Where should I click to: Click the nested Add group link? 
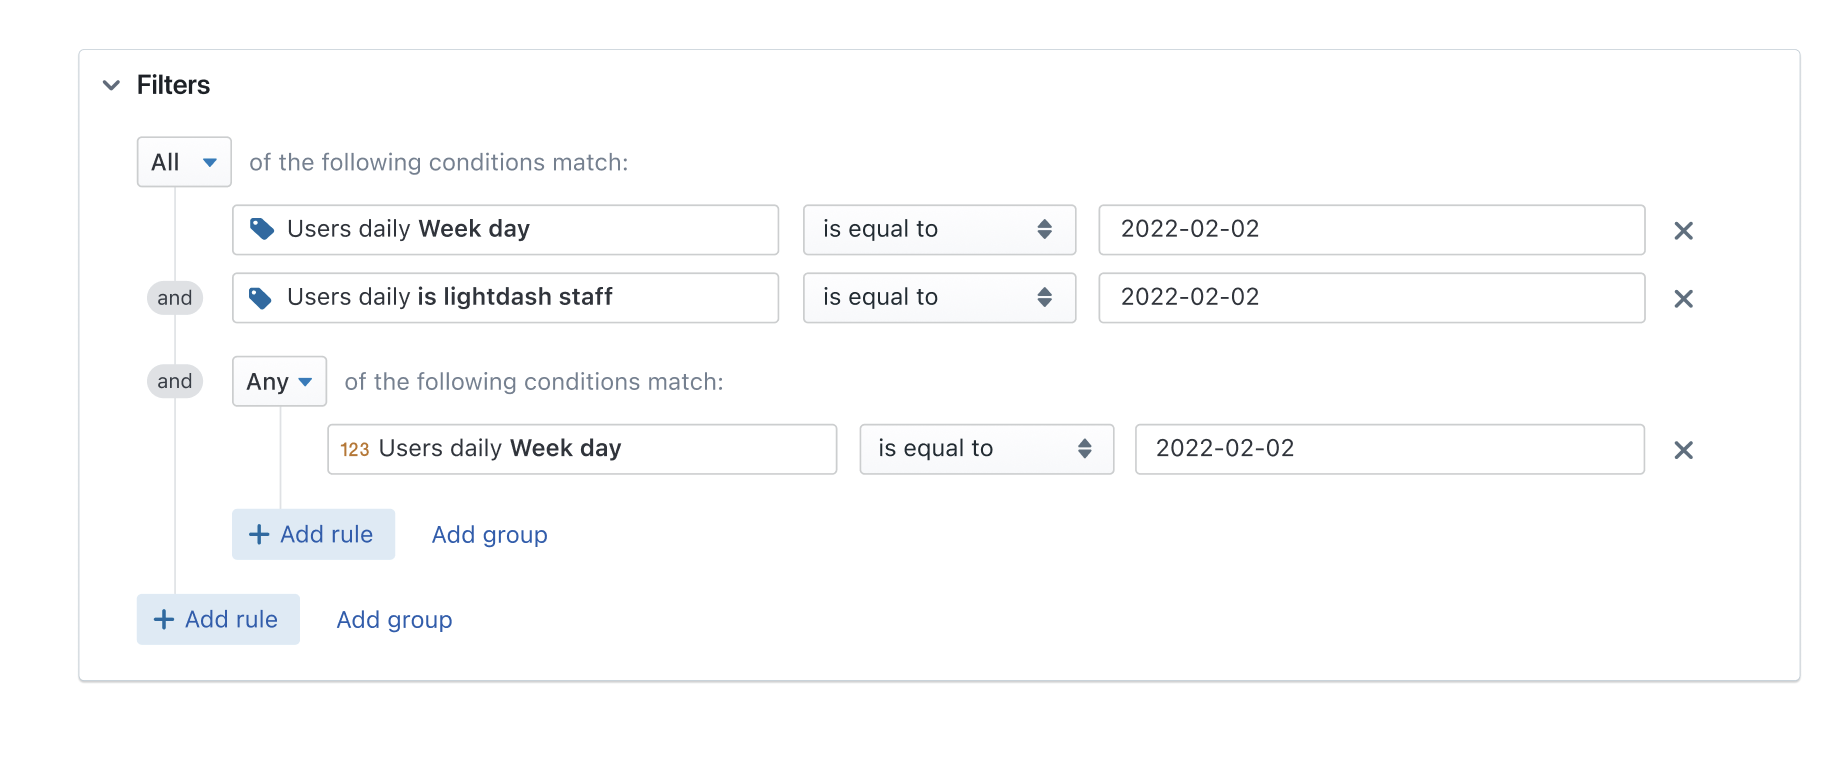click(x=489, y=534)
